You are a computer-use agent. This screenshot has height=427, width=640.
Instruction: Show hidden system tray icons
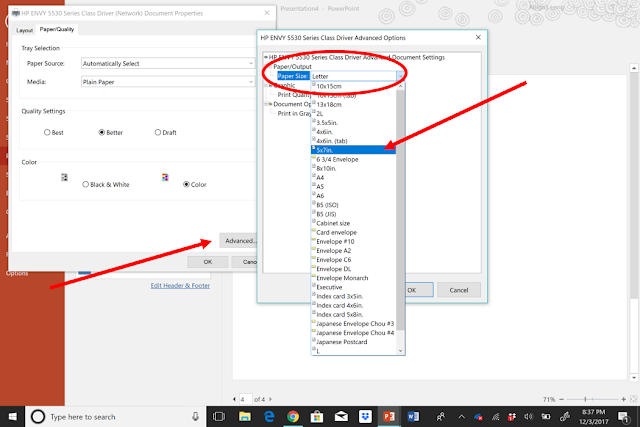[462, 417]
